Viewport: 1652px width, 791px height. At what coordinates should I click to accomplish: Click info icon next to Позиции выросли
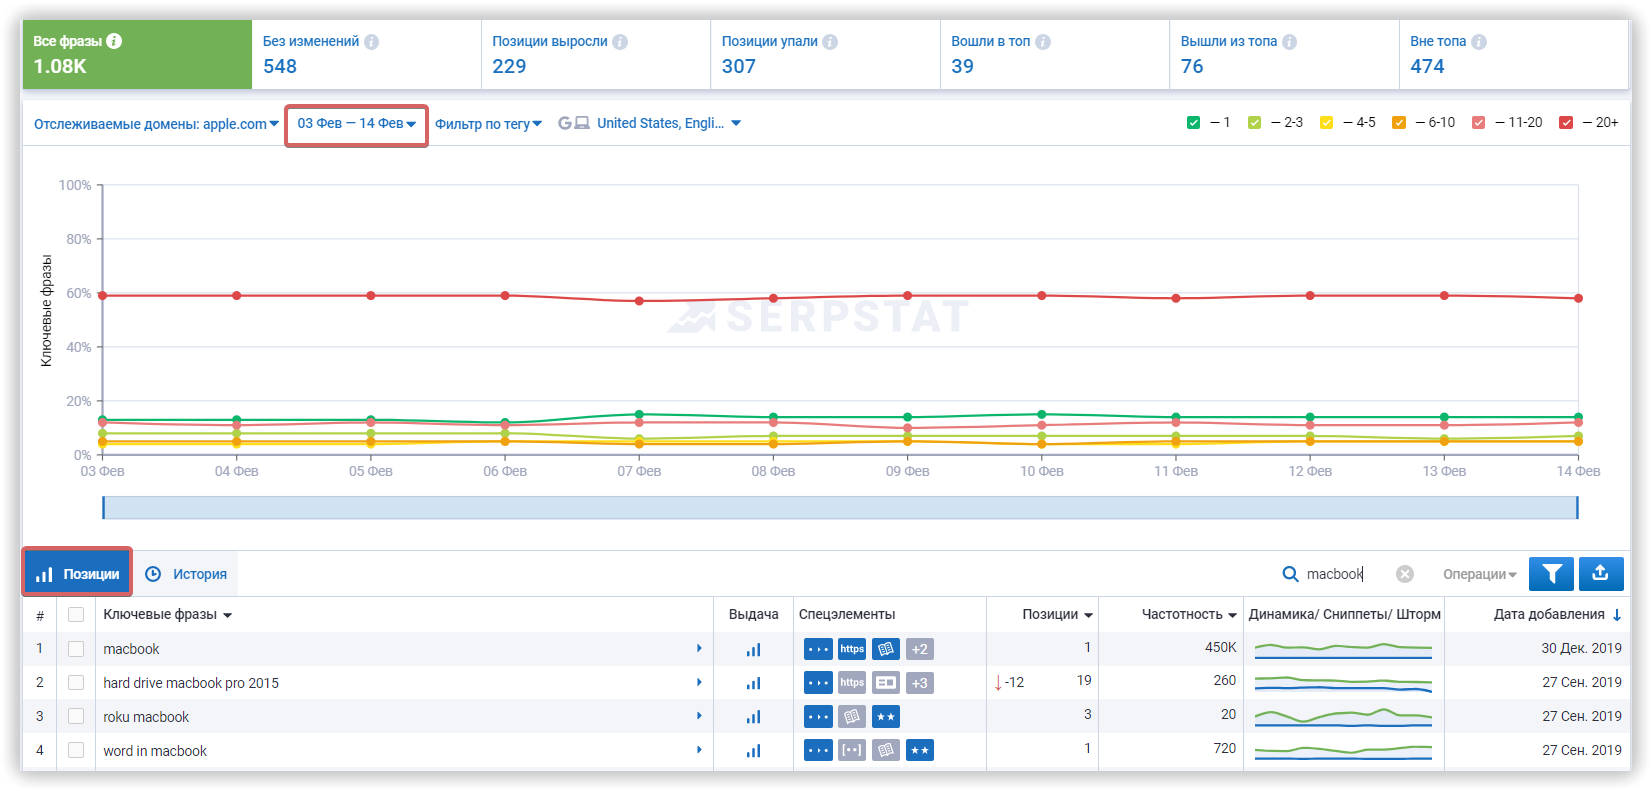coord(620,42)
